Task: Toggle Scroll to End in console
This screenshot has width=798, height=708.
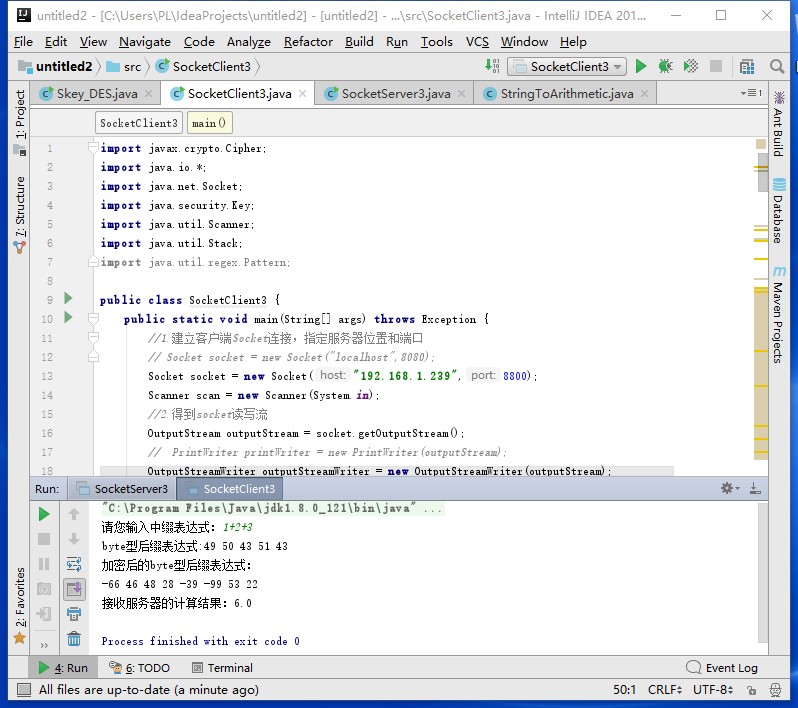Action: (x=74, y=589)
